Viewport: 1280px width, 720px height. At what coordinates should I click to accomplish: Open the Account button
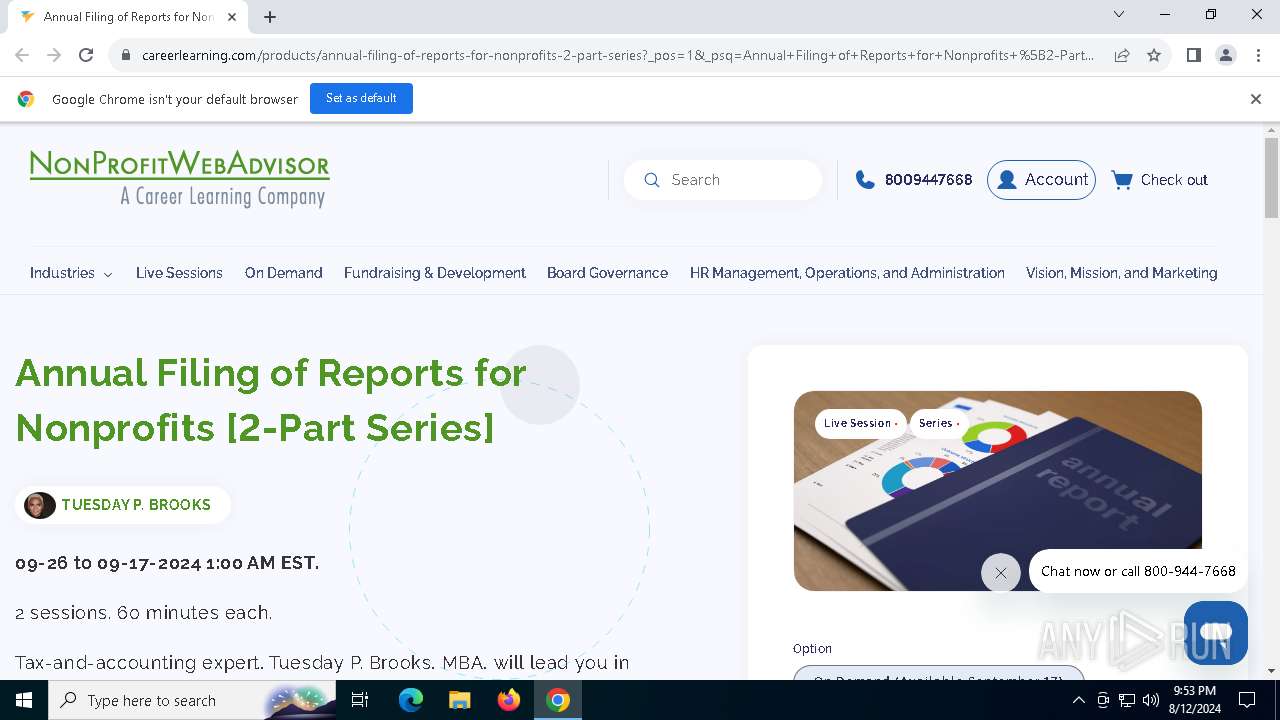[x=1041, y=180]
